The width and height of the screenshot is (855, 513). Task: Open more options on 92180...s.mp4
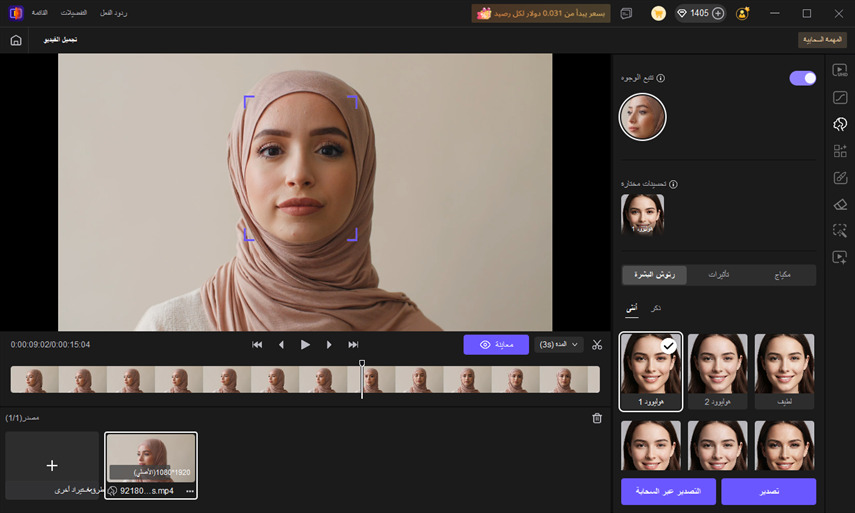click(x=190, y=491)
